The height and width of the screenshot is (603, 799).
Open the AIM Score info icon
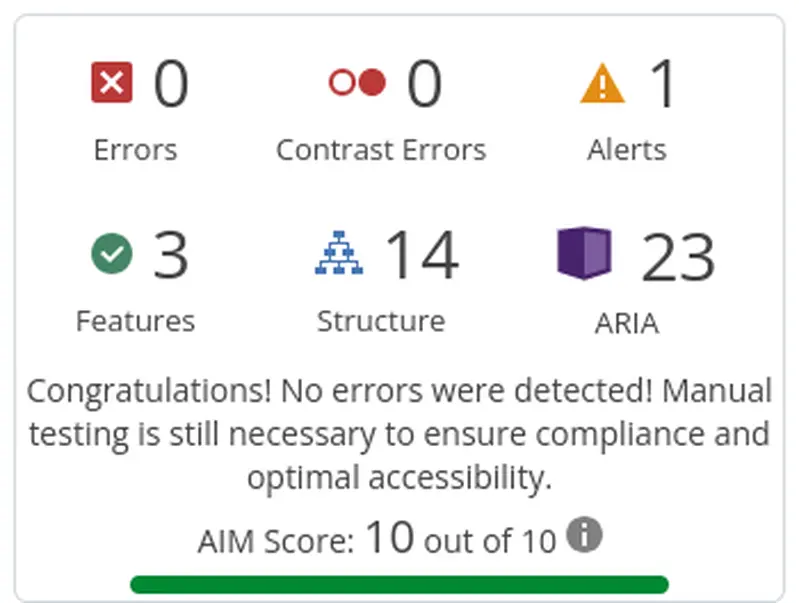tap(584, 534)
